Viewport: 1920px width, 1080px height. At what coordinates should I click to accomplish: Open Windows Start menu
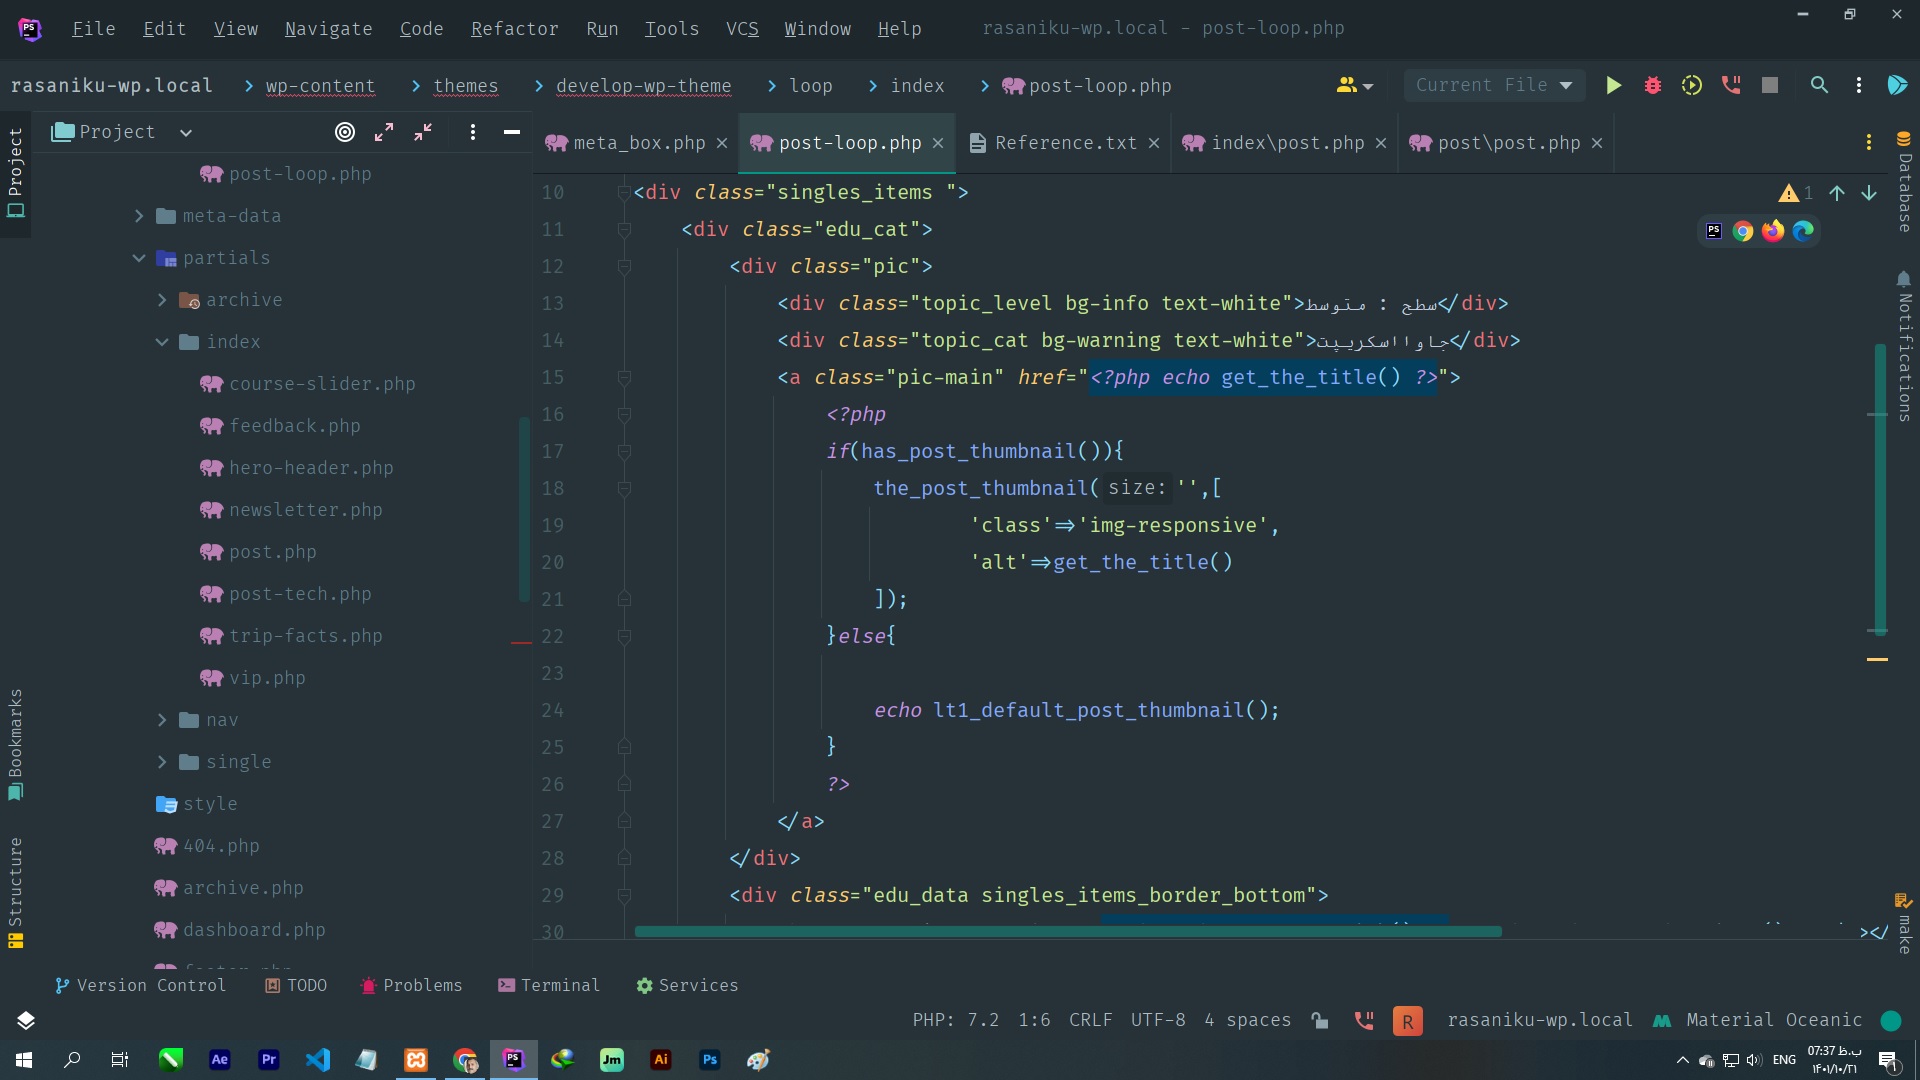24,1060
